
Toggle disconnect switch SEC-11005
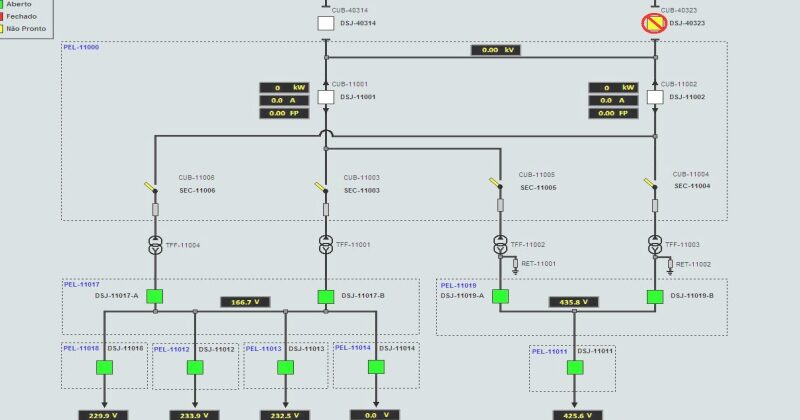497,184
